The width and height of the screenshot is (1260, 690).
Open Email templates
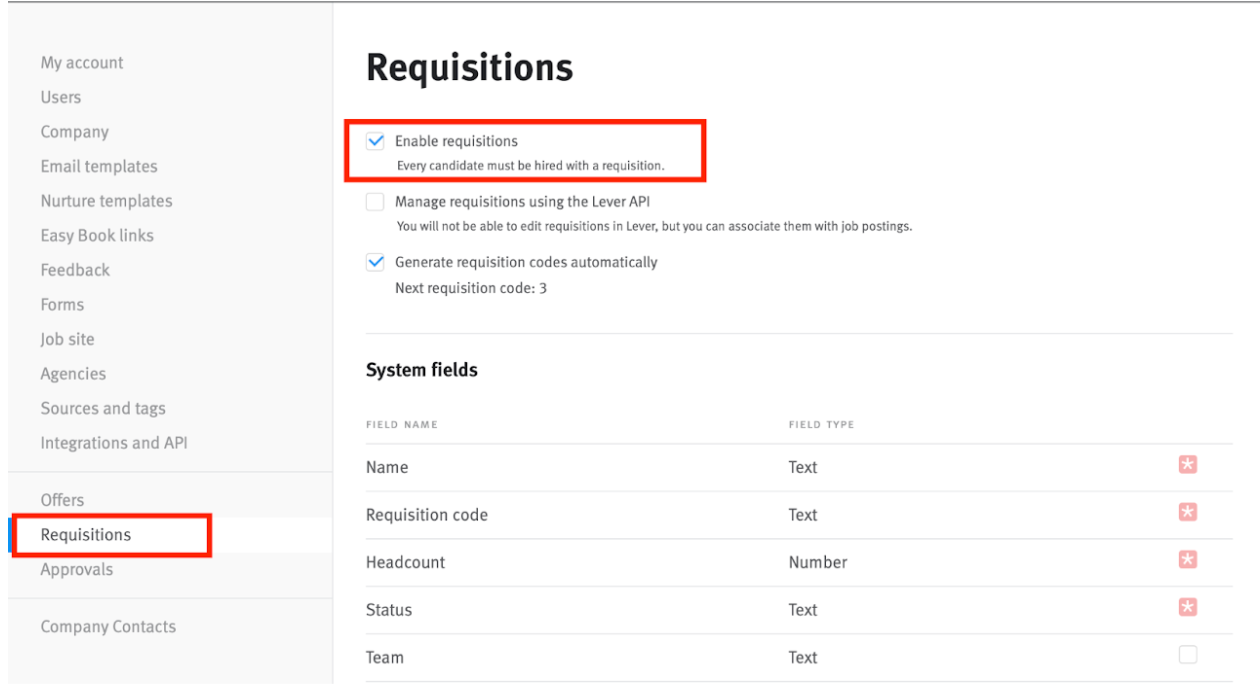click(98, 166)
